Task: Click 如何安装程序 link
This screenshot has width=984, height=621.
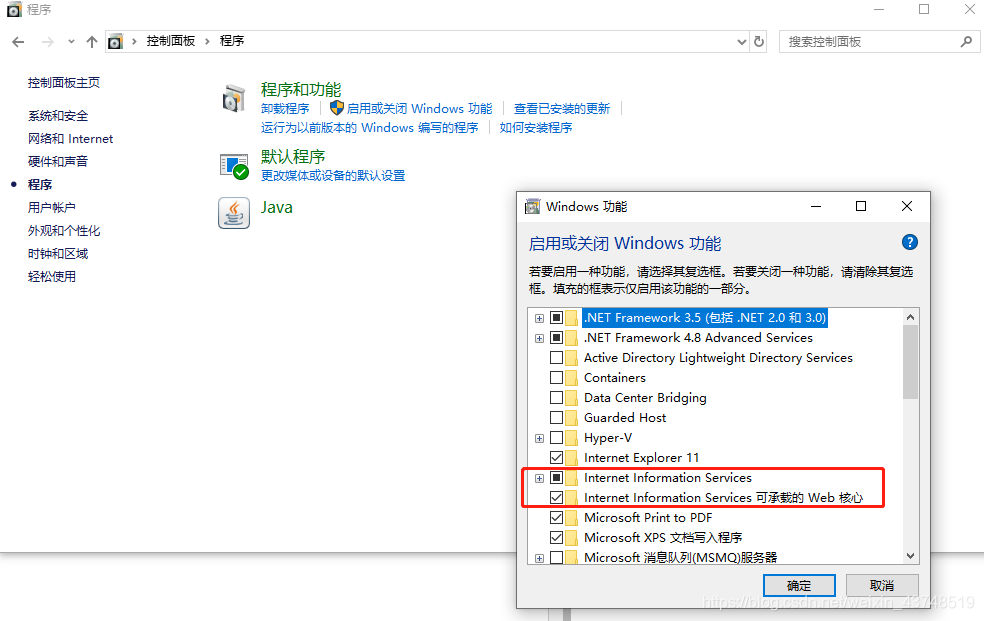Action: [536, 128]
